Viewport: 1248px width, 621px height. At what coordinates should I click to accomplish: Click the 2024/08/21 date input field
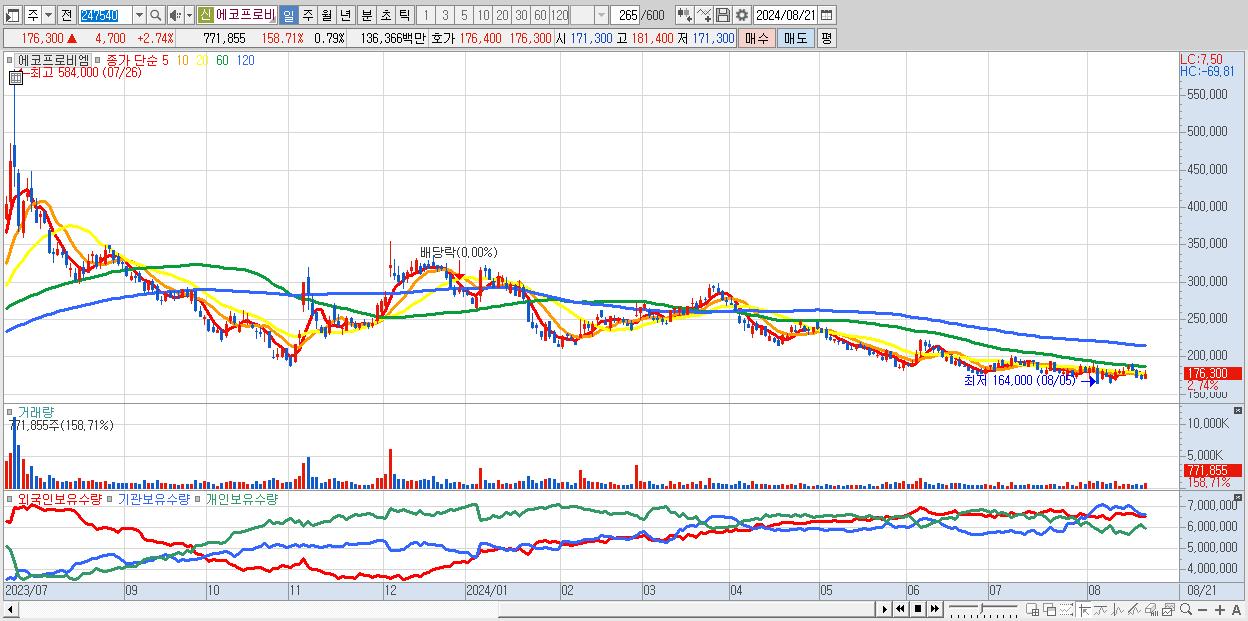click(x=785, y=15)
